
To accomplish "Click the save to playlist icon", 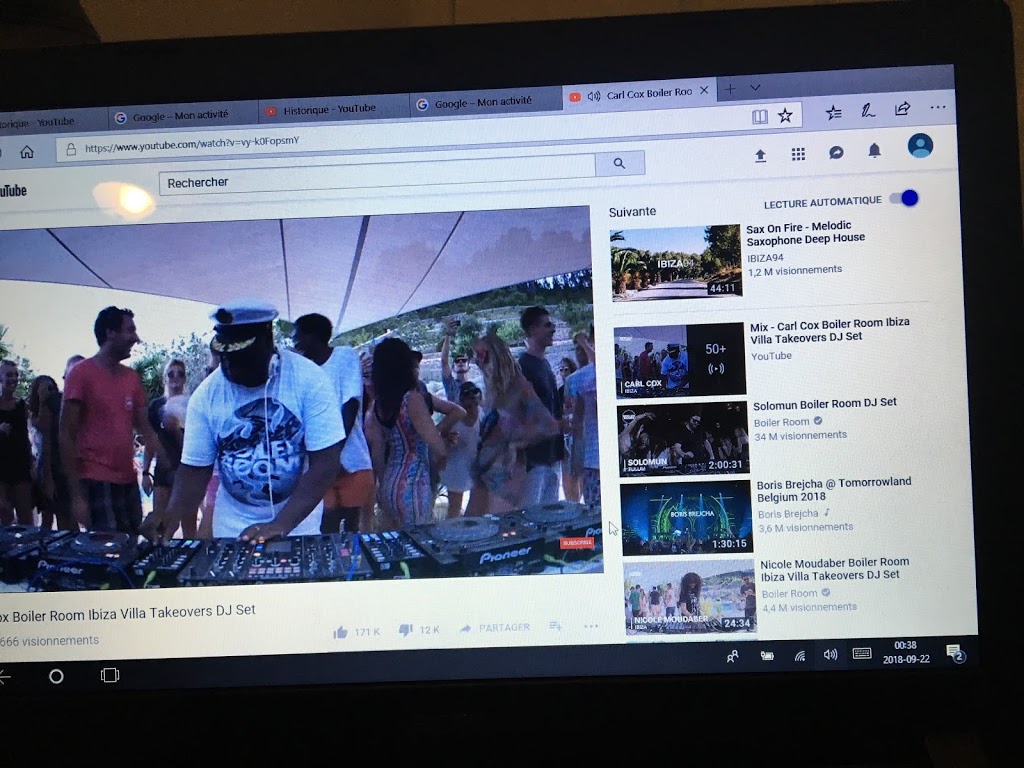I will [555, 627].
